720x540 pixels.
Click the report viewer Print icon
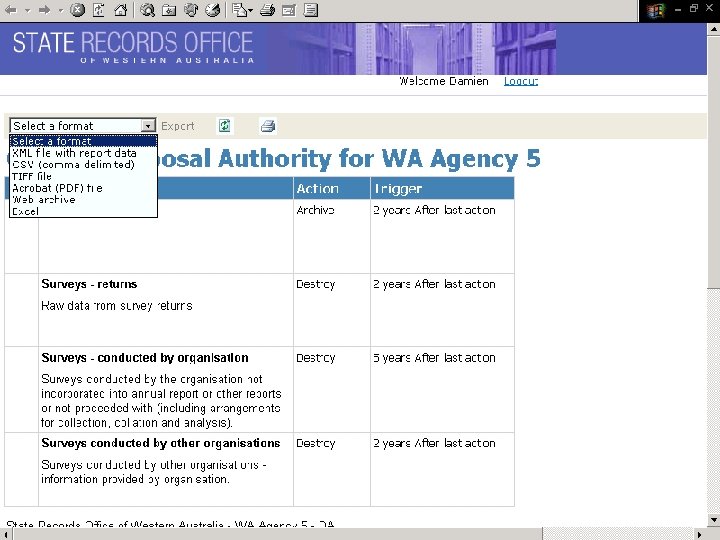coord(268,125)
